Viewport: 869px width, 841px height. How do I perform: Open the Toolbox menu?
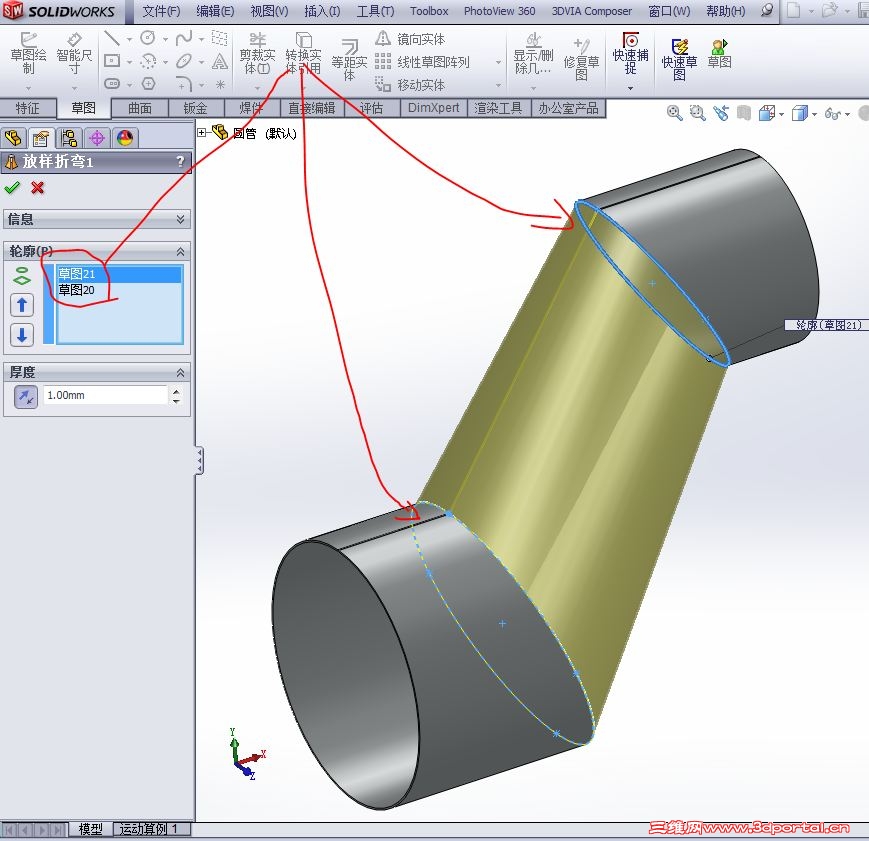(x=429, y=11)
